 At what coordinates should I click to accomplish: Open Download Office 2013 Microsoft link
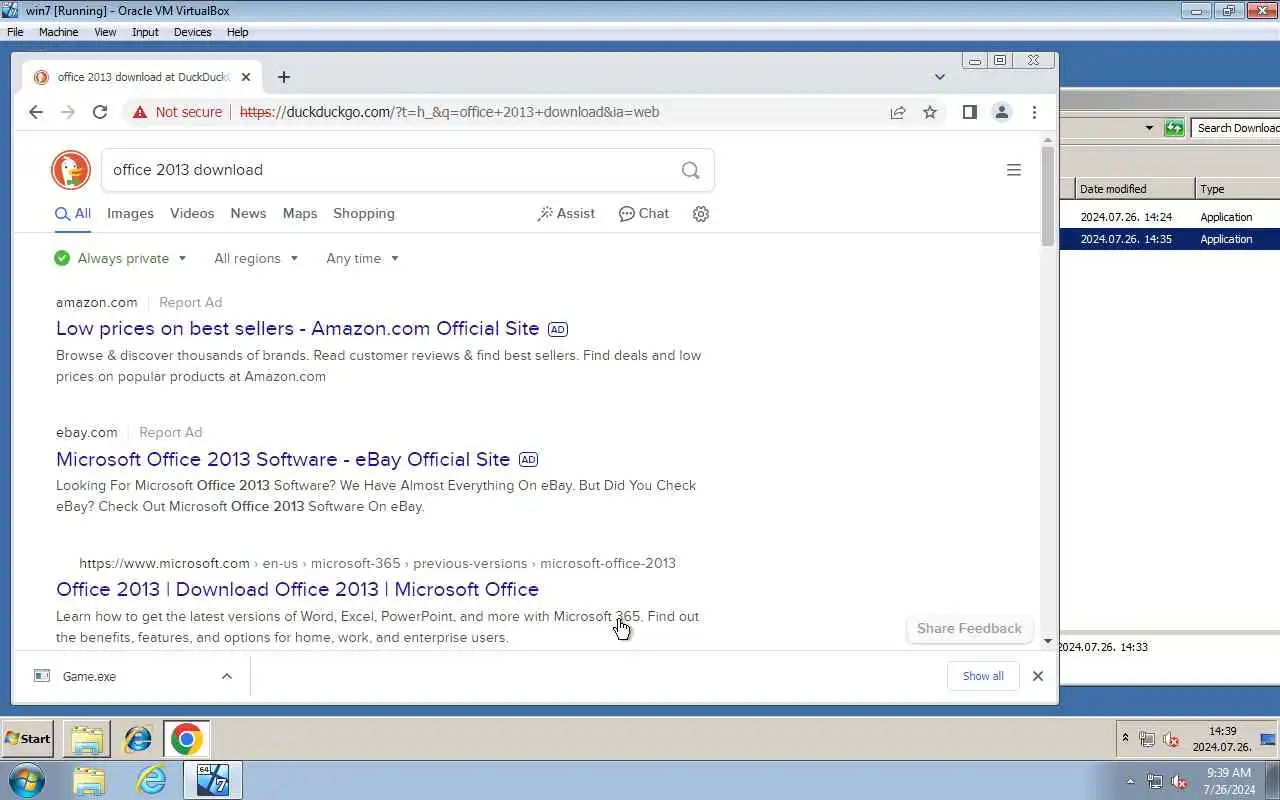[x=297, y=590]
